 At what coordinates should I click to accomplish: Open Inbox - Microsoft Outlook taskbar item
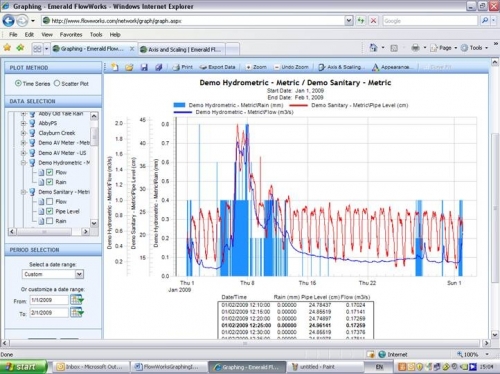pos(90,367)
